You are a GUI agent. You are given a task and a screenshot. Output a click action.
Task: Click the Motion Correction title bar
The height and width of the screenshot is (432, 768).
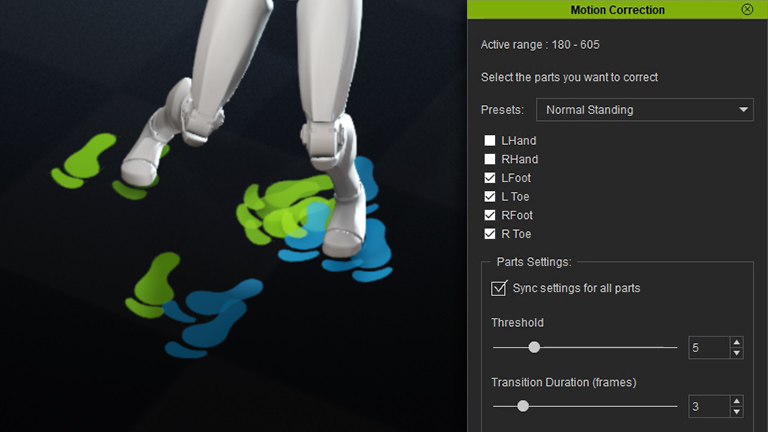(x=617, y=9)
